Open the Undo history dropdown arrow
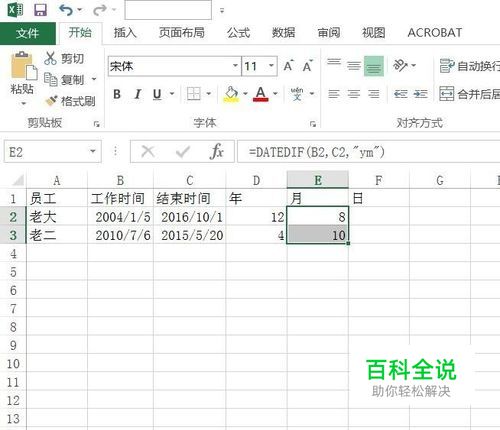The image size is (500, 430). pyautogui.click(x=80, y=10)
